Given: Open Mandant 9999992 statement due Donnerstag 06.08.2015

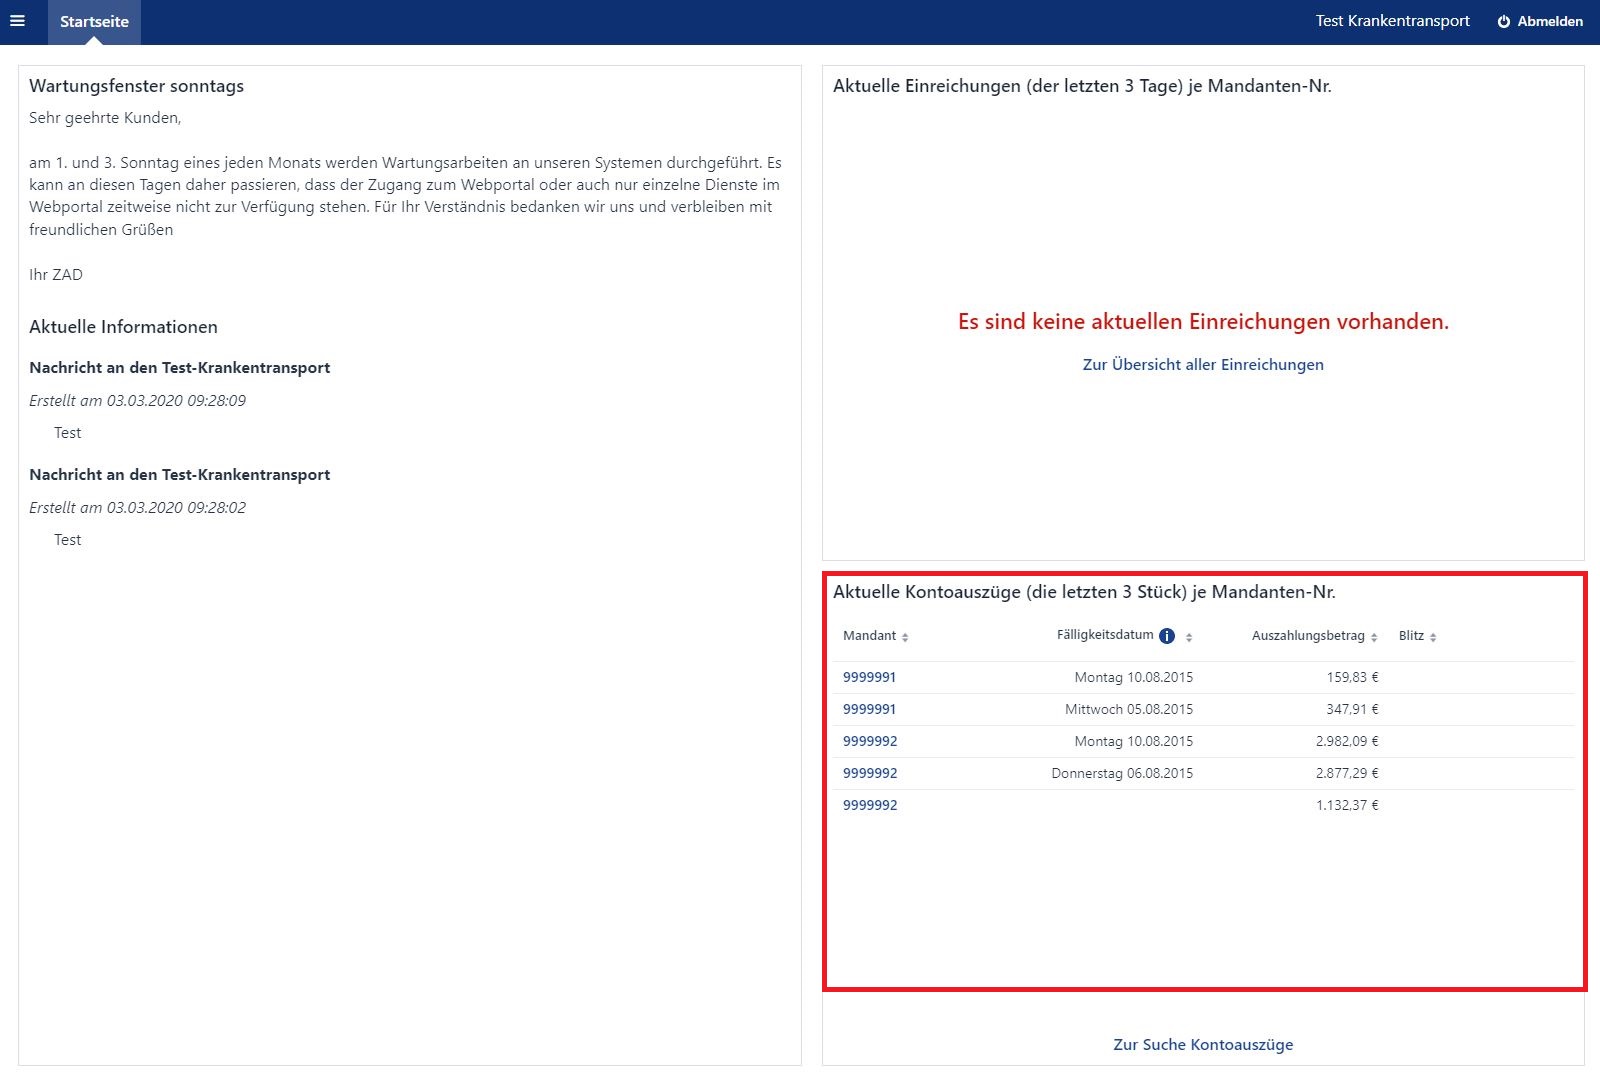Looking at the screenshot, I should tap(870, 773).
